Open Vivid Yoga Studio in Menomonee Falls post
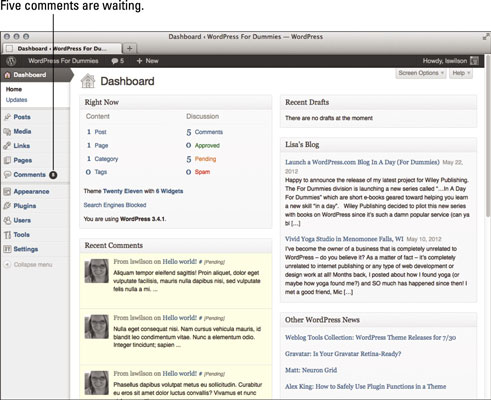 pyautogui.click(x=344, y=239)
